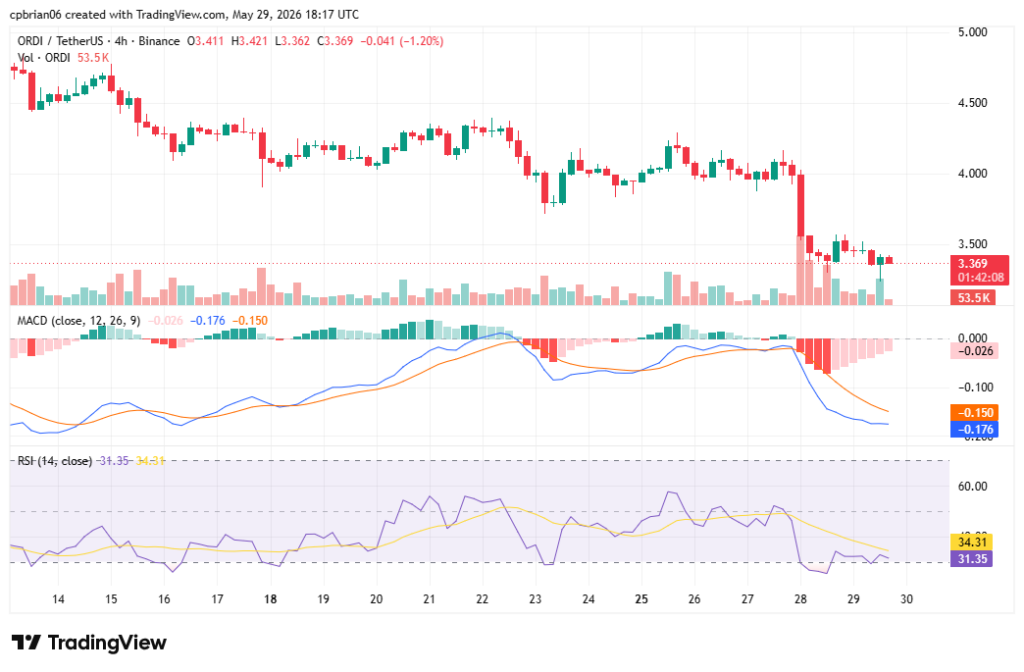Click the purple 31.35 RSI axis tag
Screen dimensions: 1024x672
(x=972, y=559)
